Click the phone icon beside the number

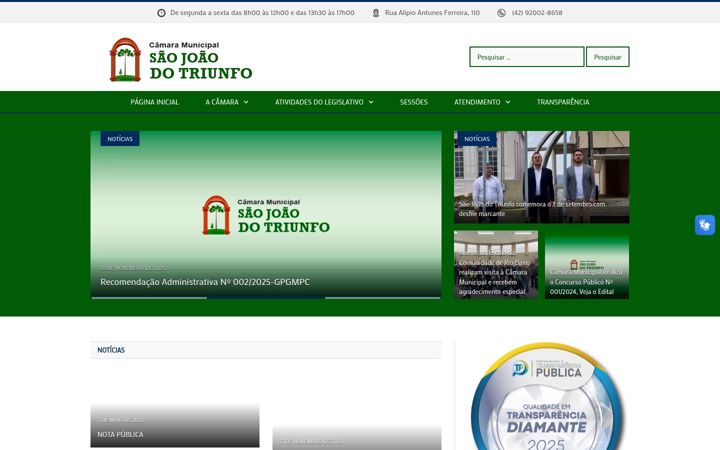click(x=501, y=13)
